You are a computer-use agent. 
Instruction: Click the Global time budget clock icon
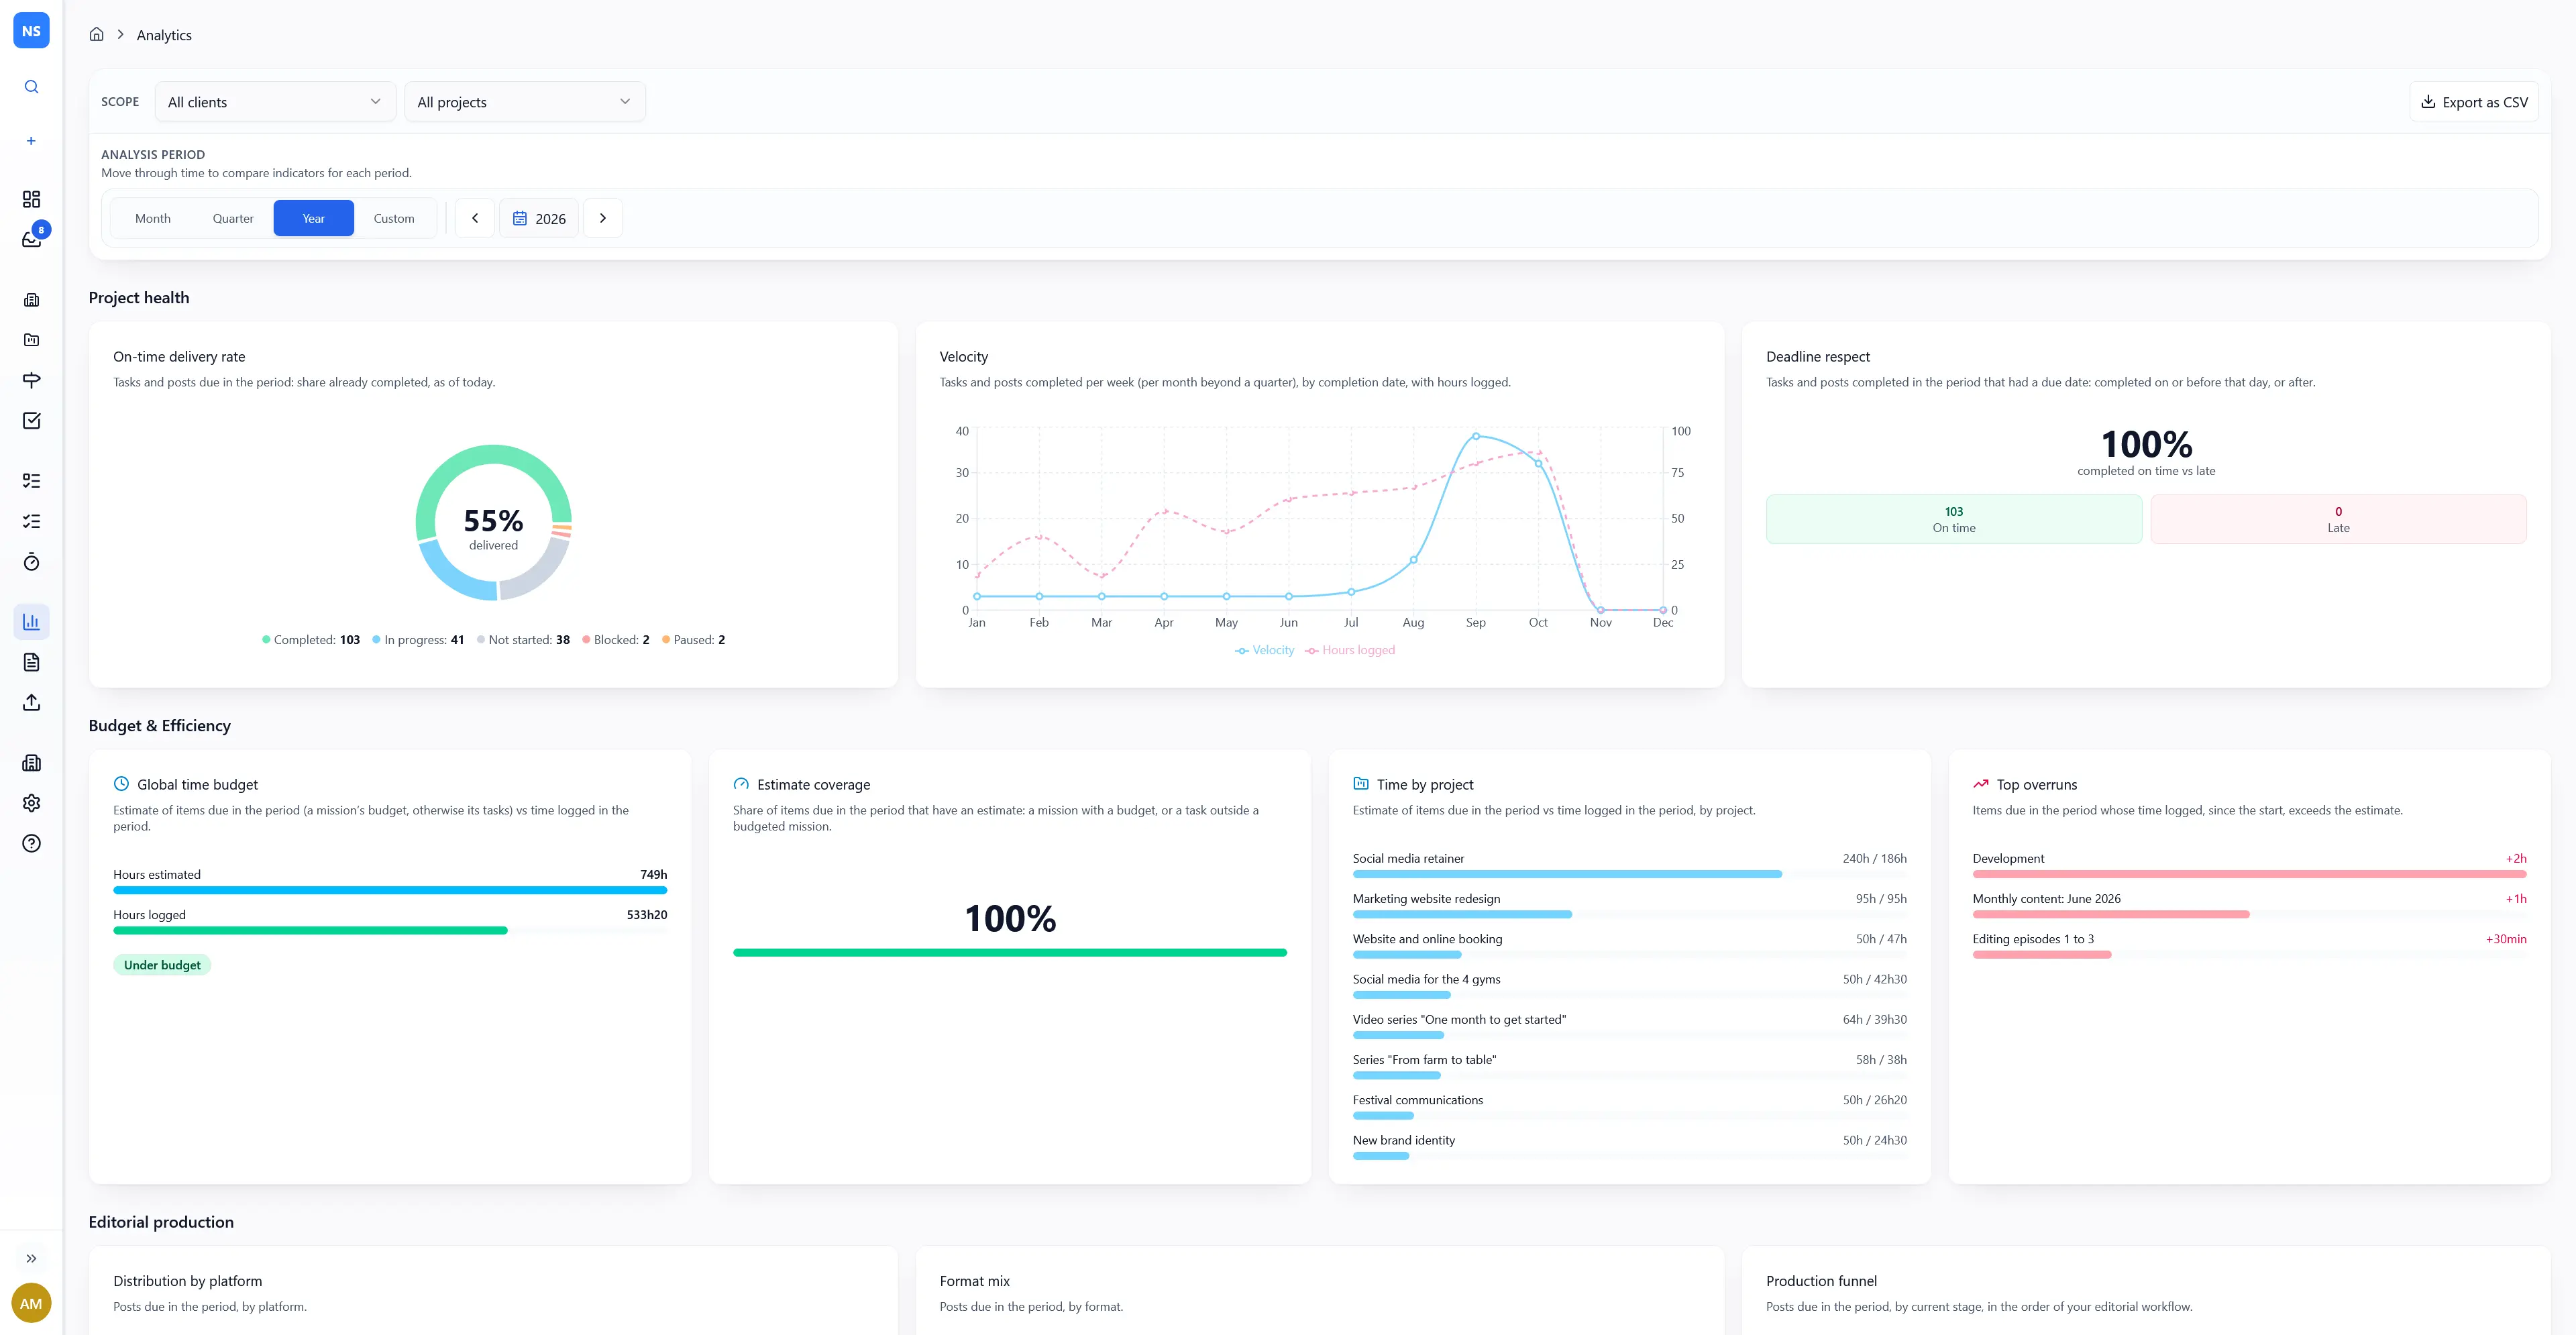click(121, 784)
